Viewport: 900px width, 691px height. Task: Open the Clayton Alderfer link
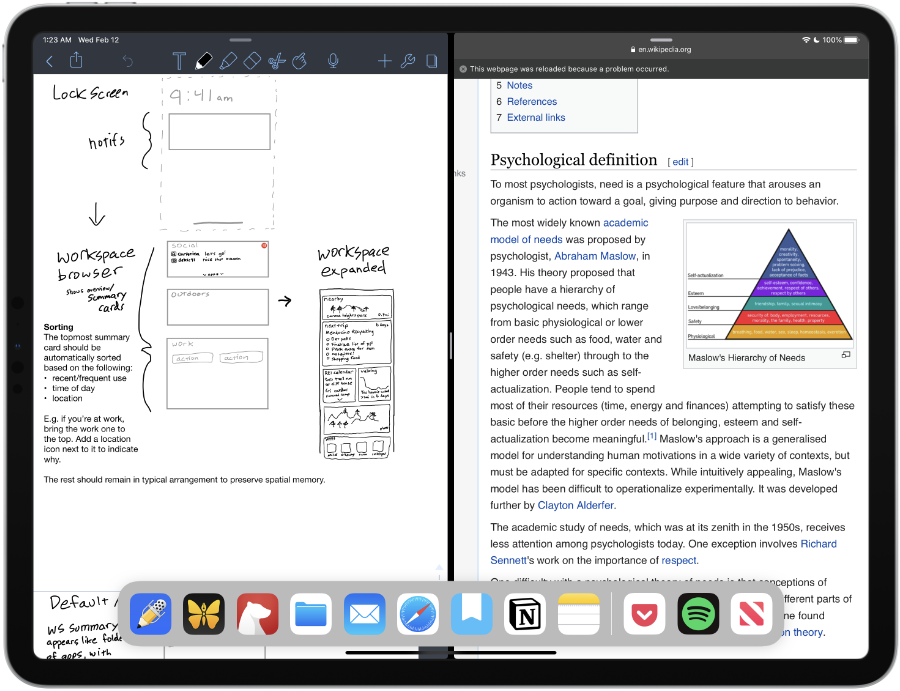tap(576, 505)
